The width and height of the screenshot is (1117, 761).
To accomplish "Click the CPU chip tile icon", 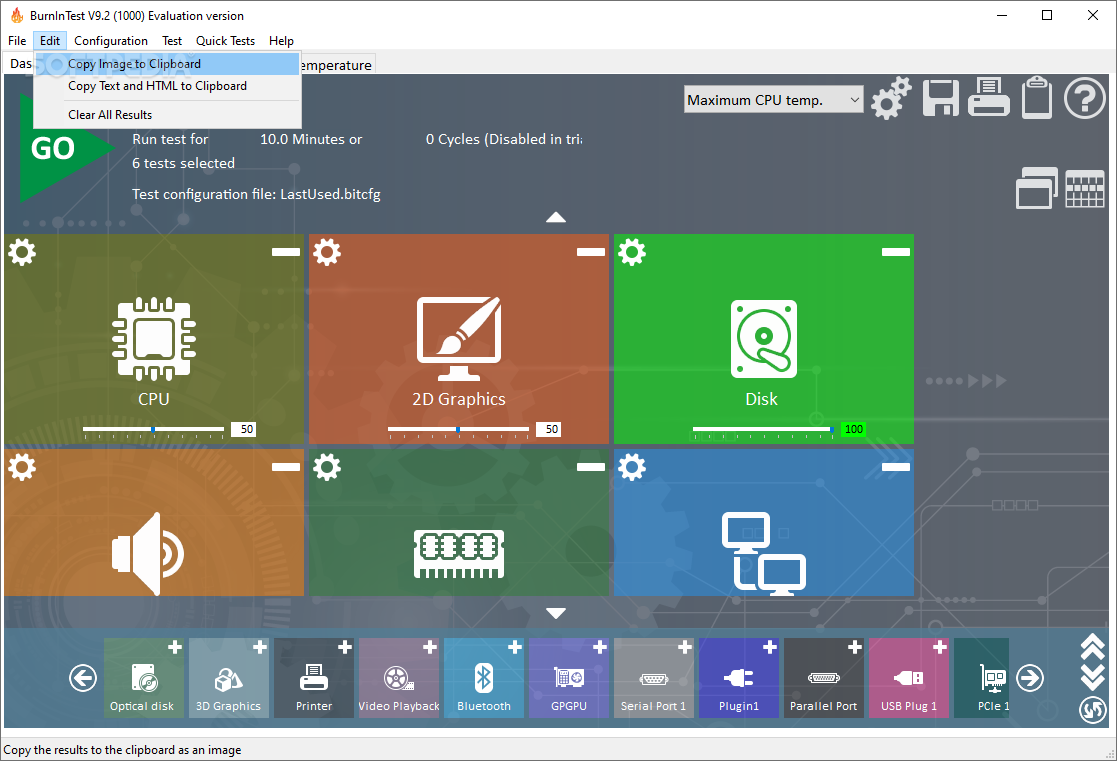I will click(x=154, y=338).
